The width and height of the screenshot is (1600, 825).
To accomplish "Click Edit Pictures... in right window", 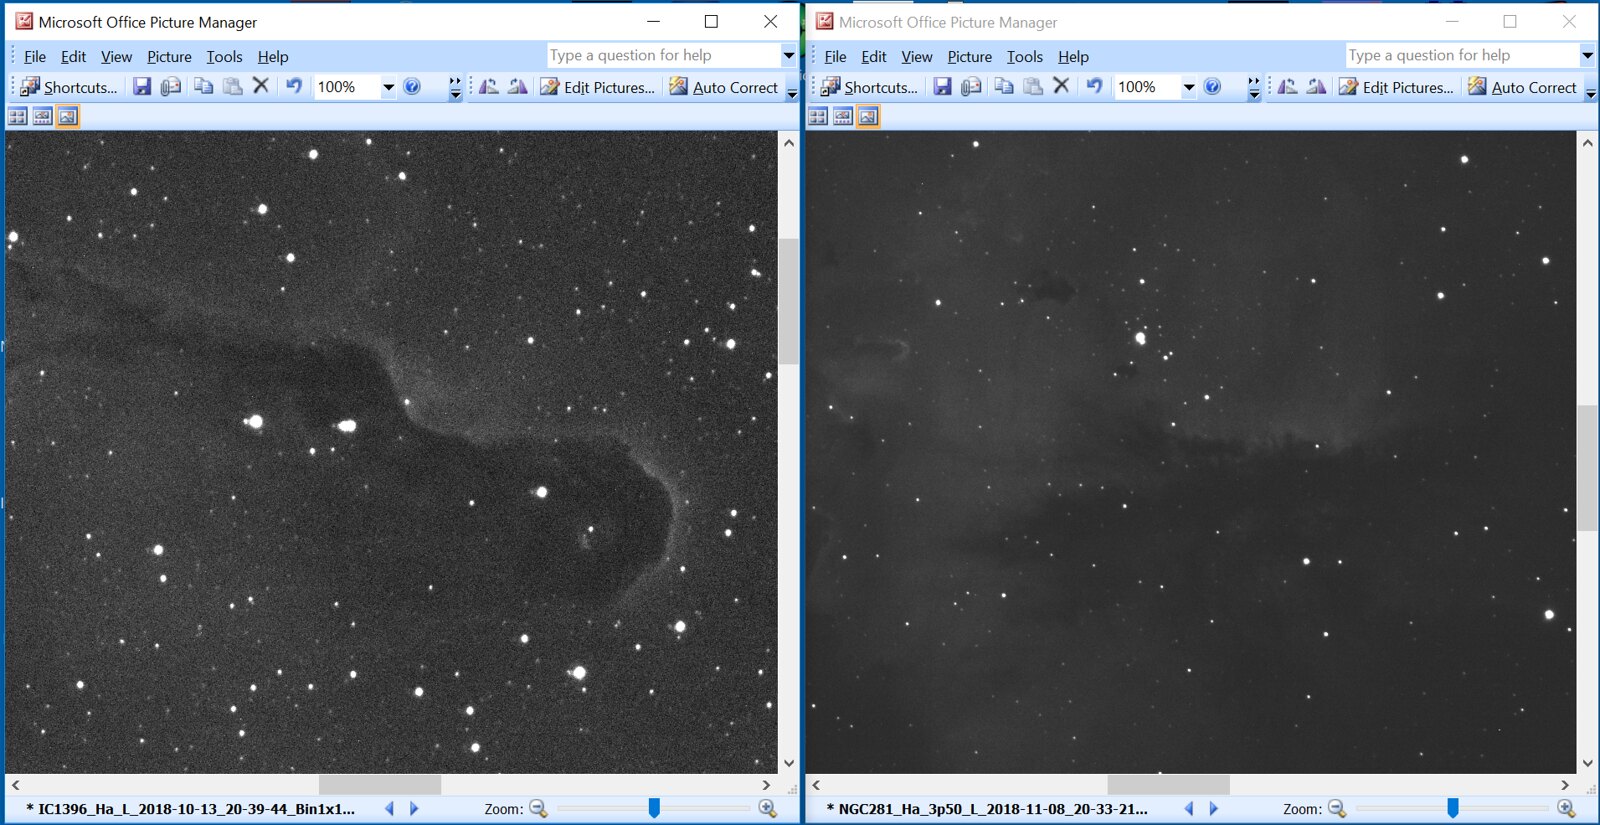I will coord(1398,87).
